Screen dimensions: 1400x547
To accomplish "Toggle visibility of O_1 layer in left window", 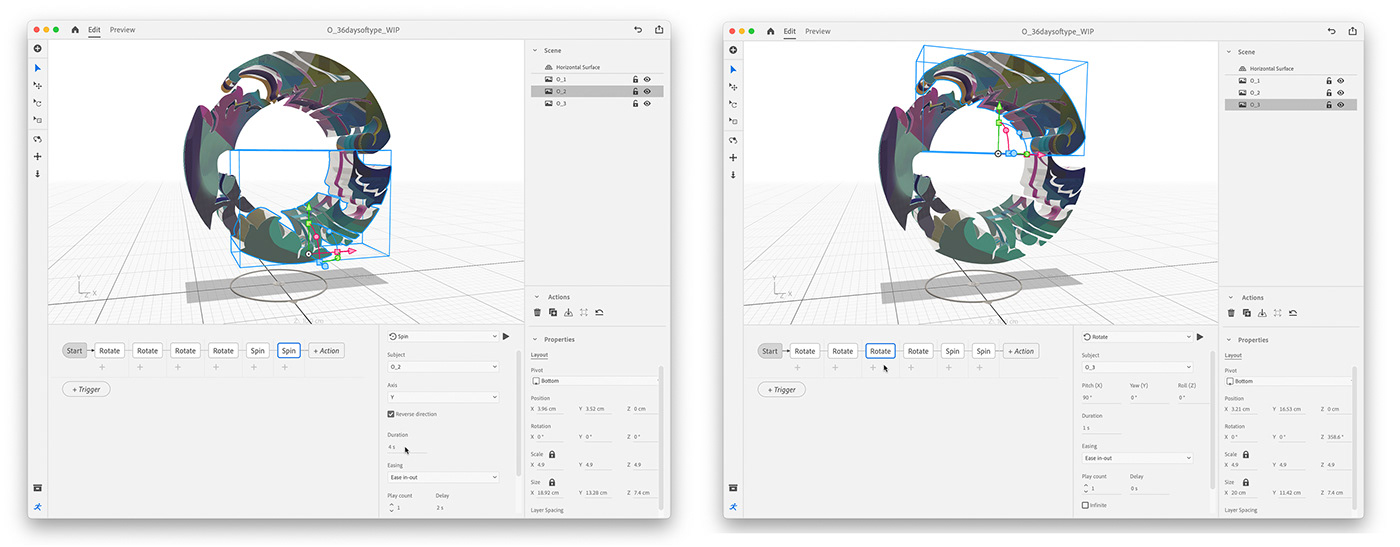I will (x=647, y=79).
